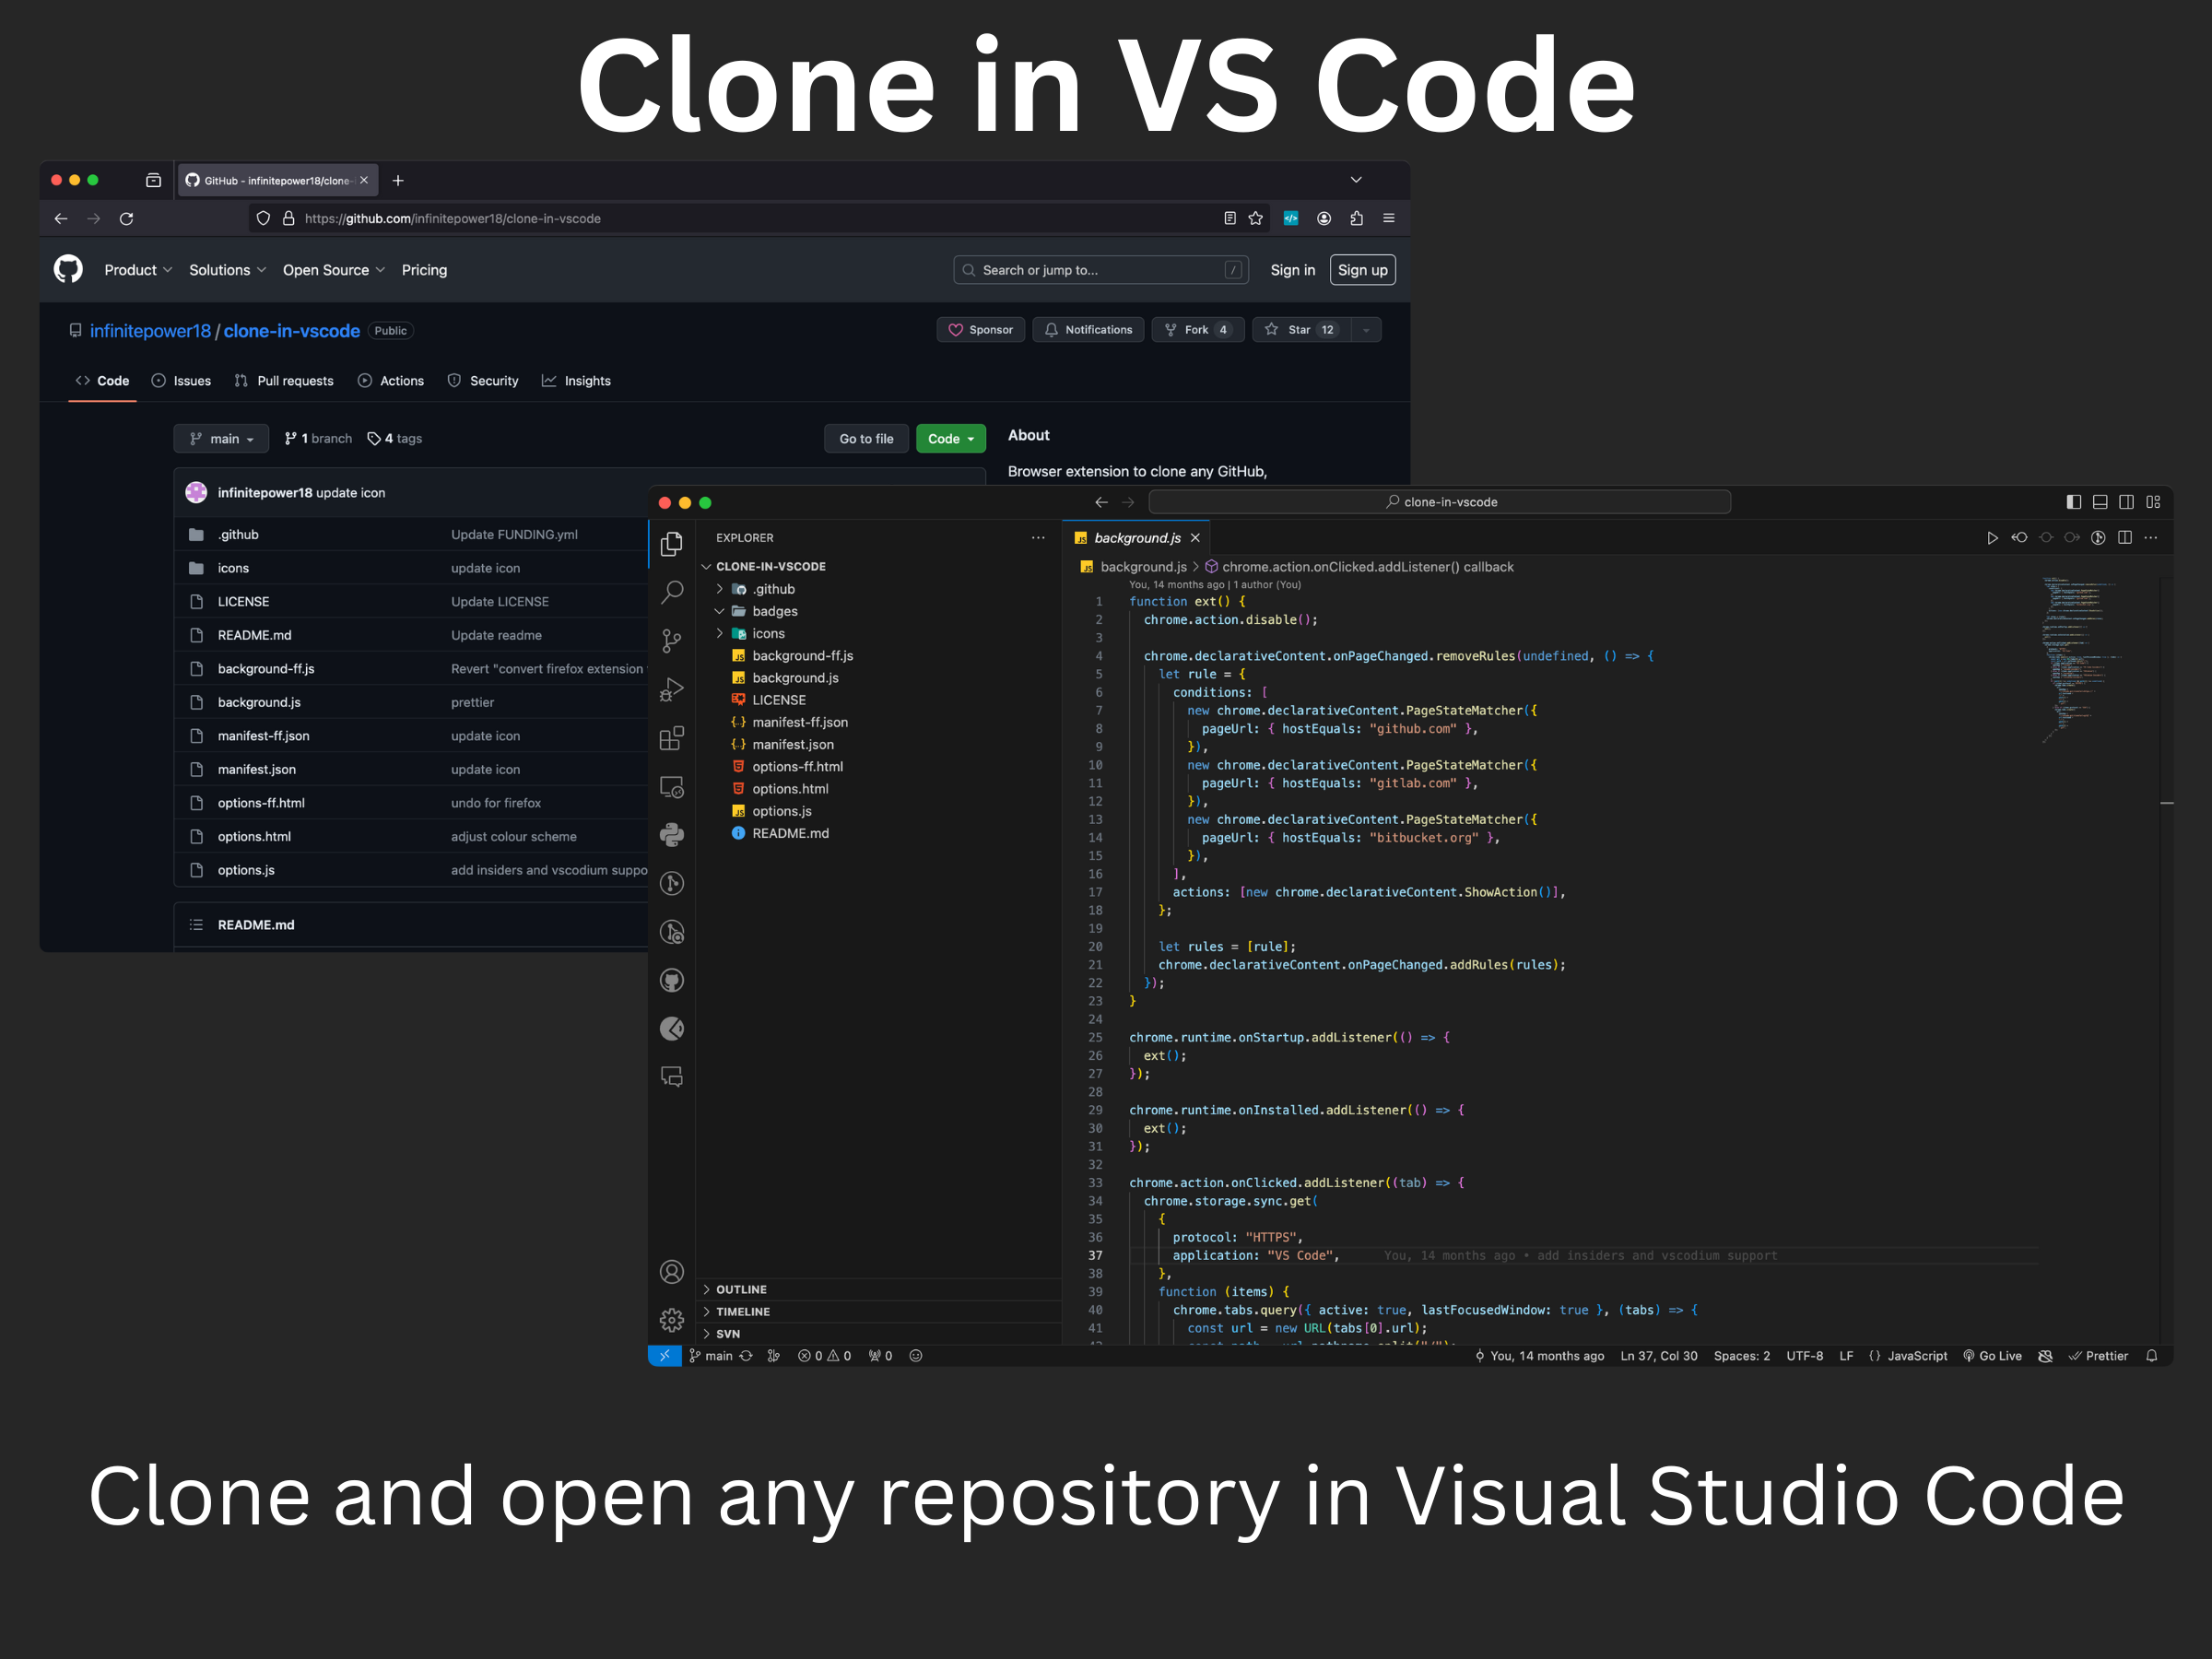Switch to Security tab on GitHub repo
This screenshot has height=1659, width=2212.
483,381
